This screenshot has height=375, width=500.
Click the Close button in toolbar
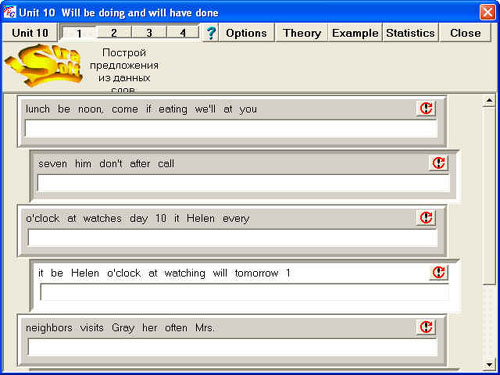click(465, 33)
